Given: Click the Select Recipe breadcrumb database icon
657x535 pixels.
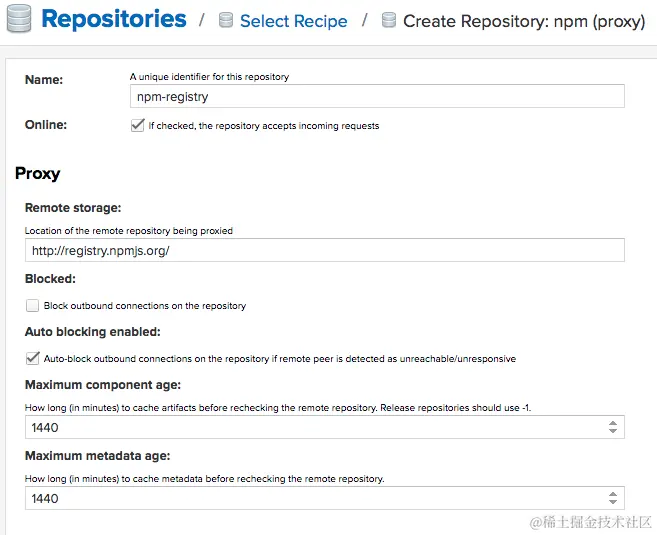Looking at the screenshot, I should [x=226, y=20].
